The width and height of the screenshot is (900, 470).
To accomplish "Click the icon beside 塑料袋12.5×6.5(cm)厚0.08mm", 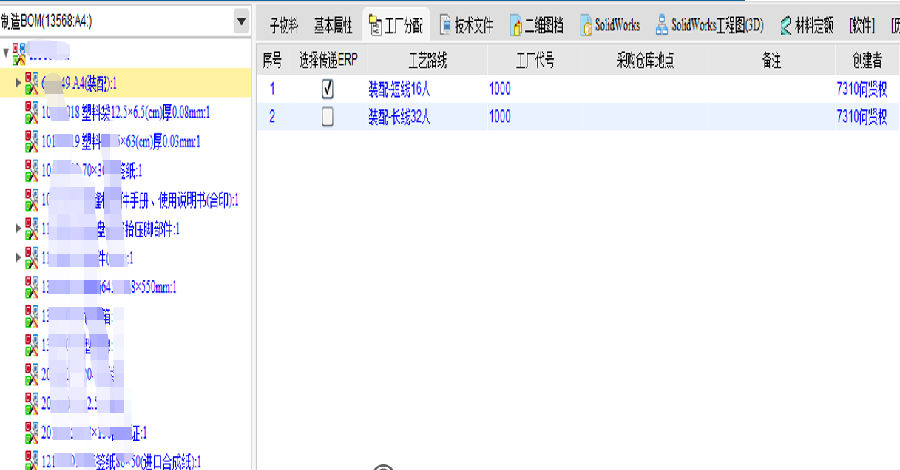I will (x=32, y=112).
